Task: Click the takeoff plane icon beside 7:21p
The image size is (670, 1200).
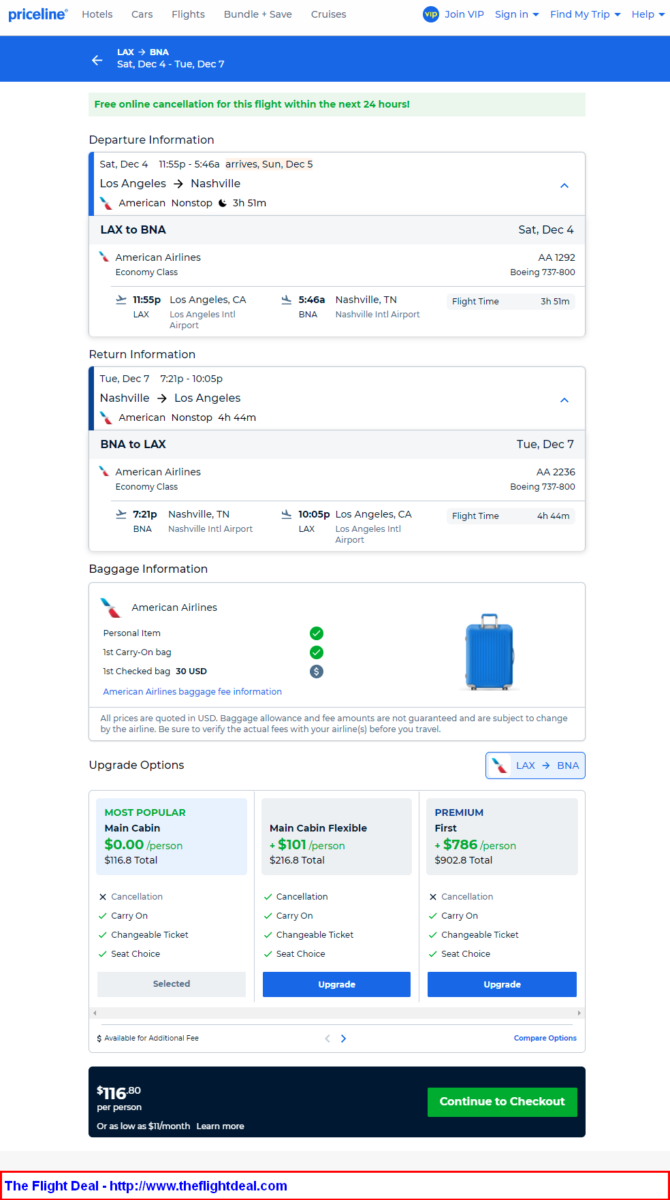Action: (x=121, y=514)
